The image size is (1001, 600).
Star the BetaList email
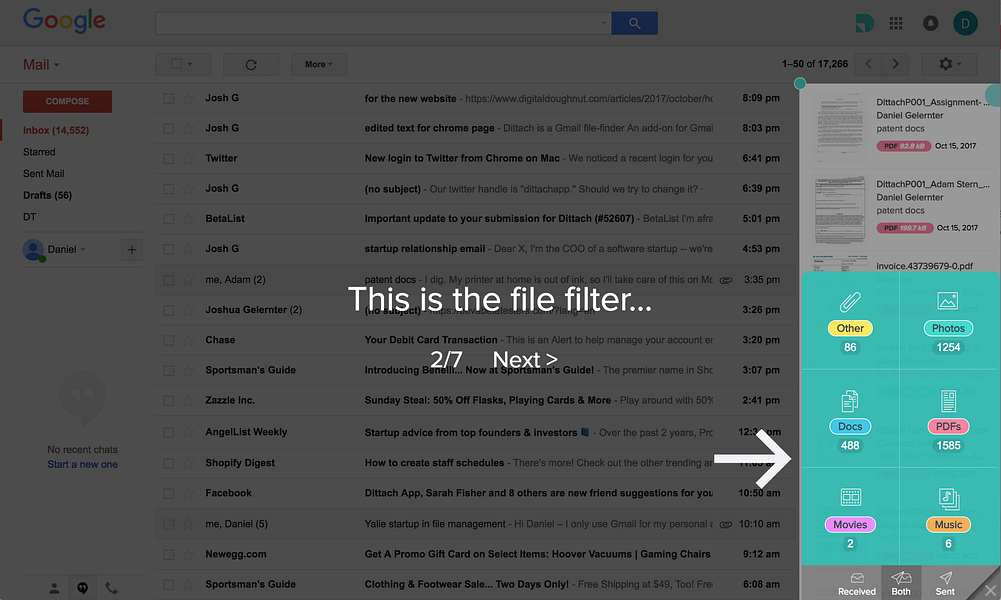(188, 219)
